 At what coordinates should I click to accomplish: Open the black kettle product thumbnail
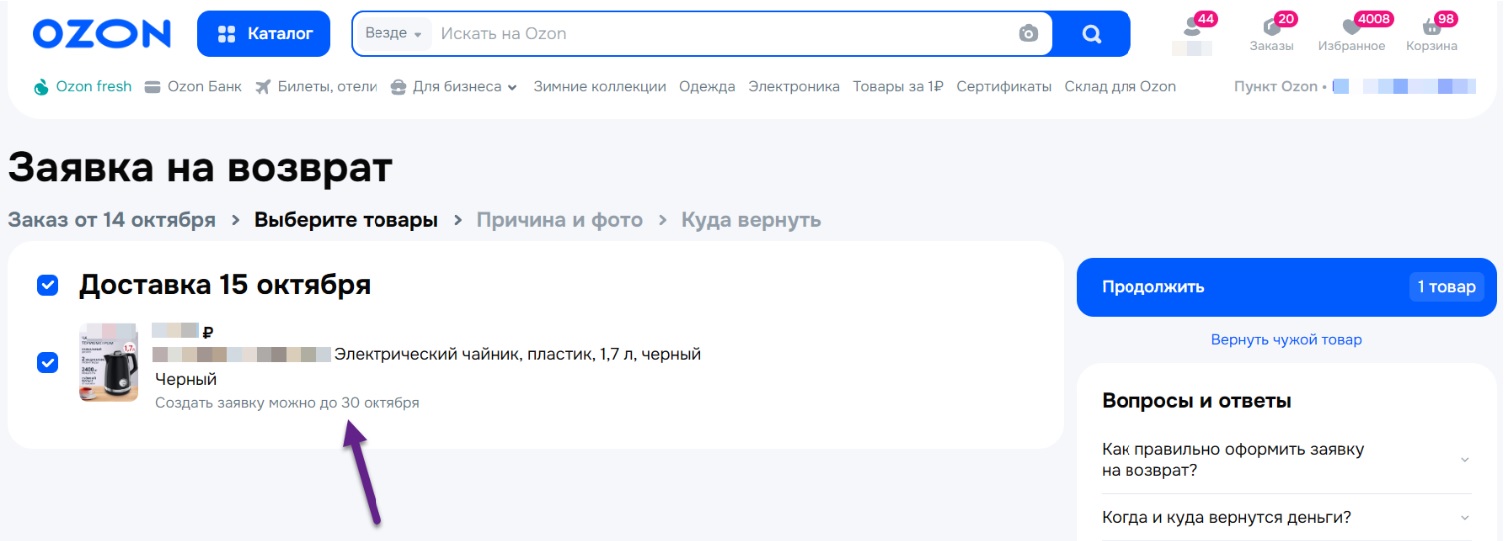(108, 362)
